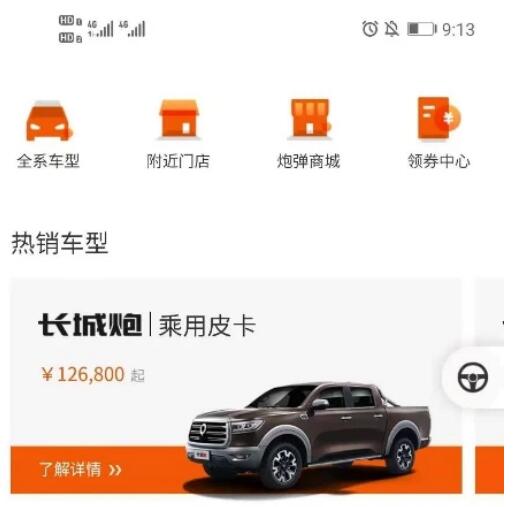526x507 pixels.
Task: Open the 全系车型 car icon
Action: pyautogui.click(x=49, y=121)
